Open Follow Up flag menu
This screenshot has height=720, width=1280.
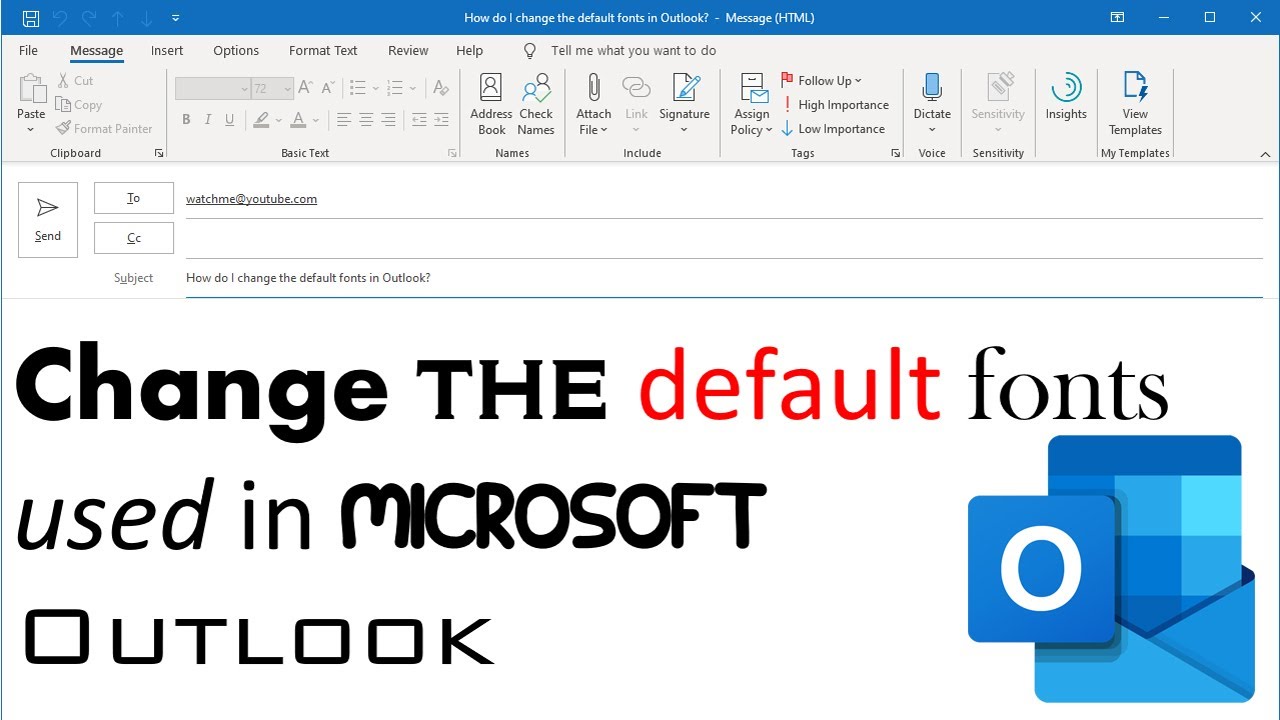[x=821, y=81]
